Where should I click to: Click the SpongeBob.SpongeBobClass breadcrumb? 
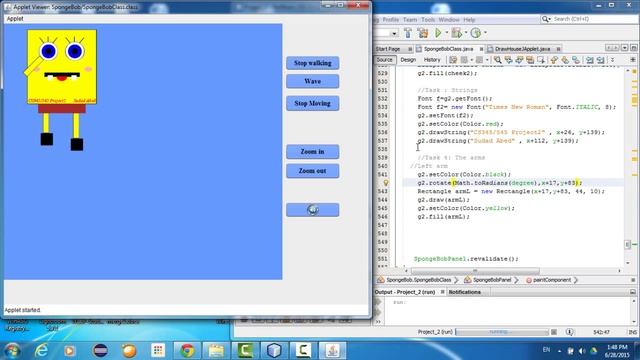415,280
